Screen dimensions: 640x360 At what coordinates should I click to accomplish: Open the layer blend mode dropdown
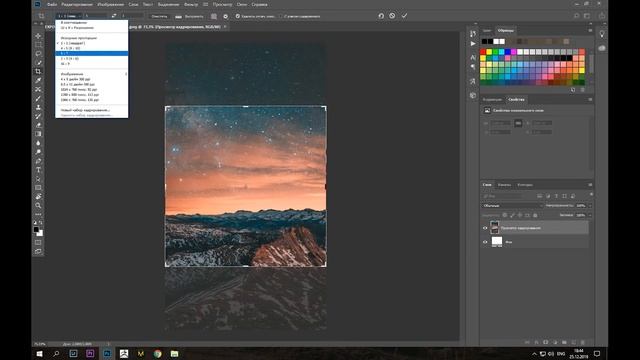tap(512, 206)
